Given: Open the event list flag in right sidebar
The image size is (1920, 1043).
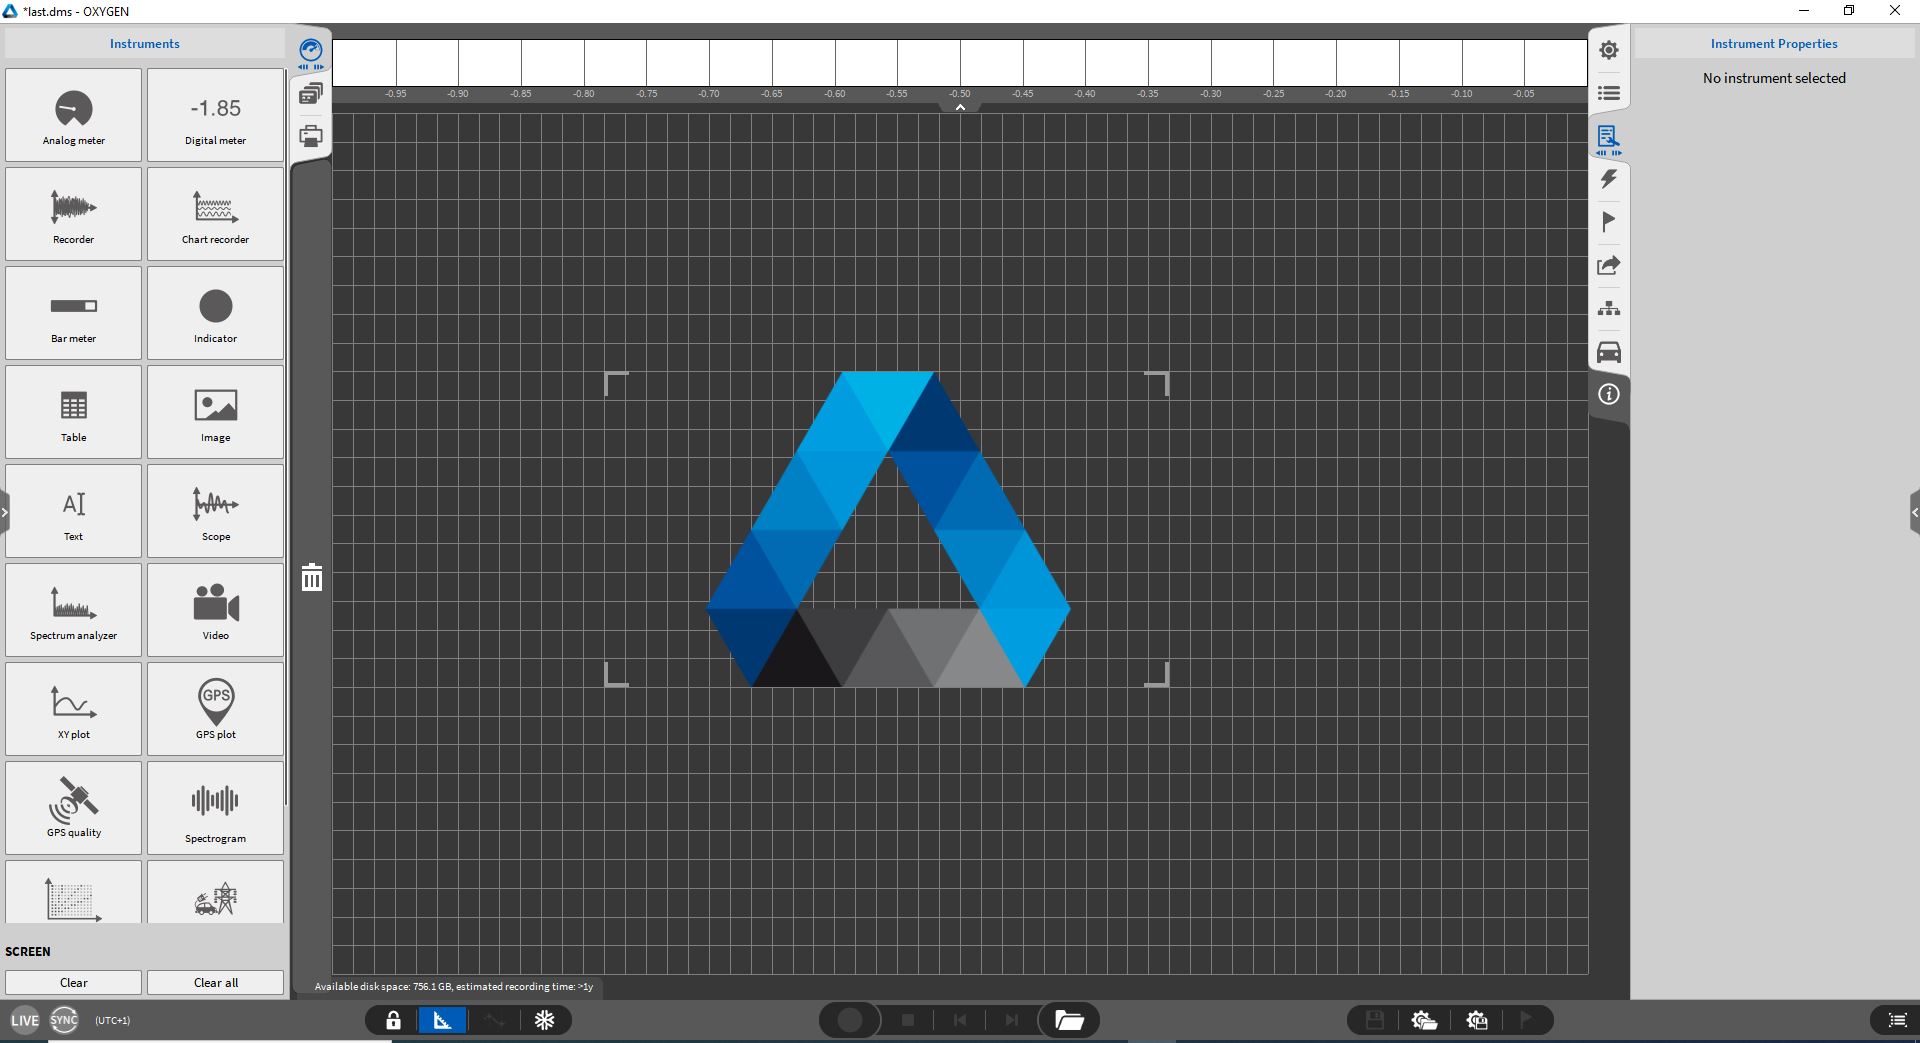Looking at the screenshot, I should point(1609,222).
